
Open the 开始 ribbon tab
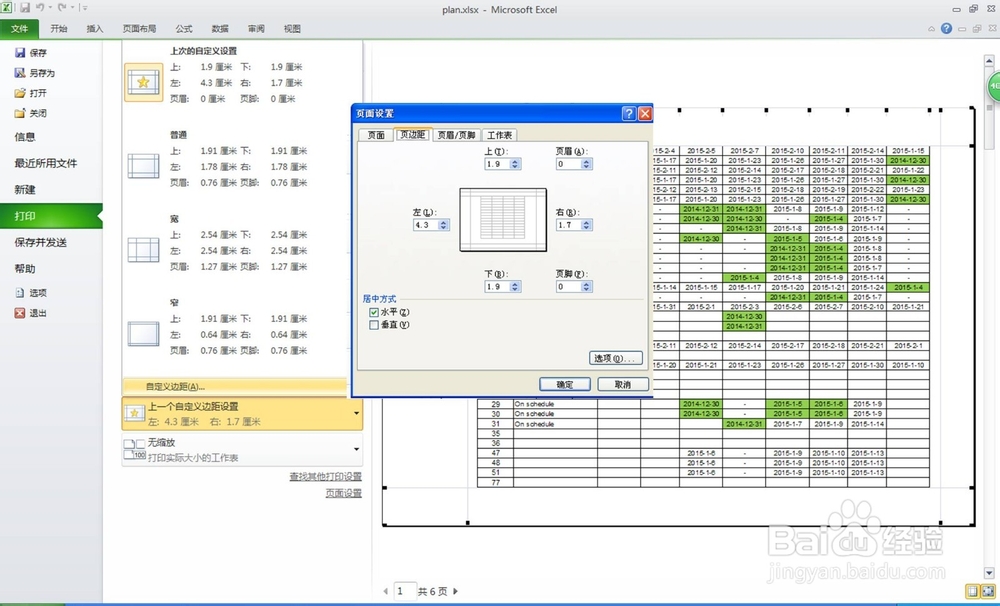(x=59, y=29)
